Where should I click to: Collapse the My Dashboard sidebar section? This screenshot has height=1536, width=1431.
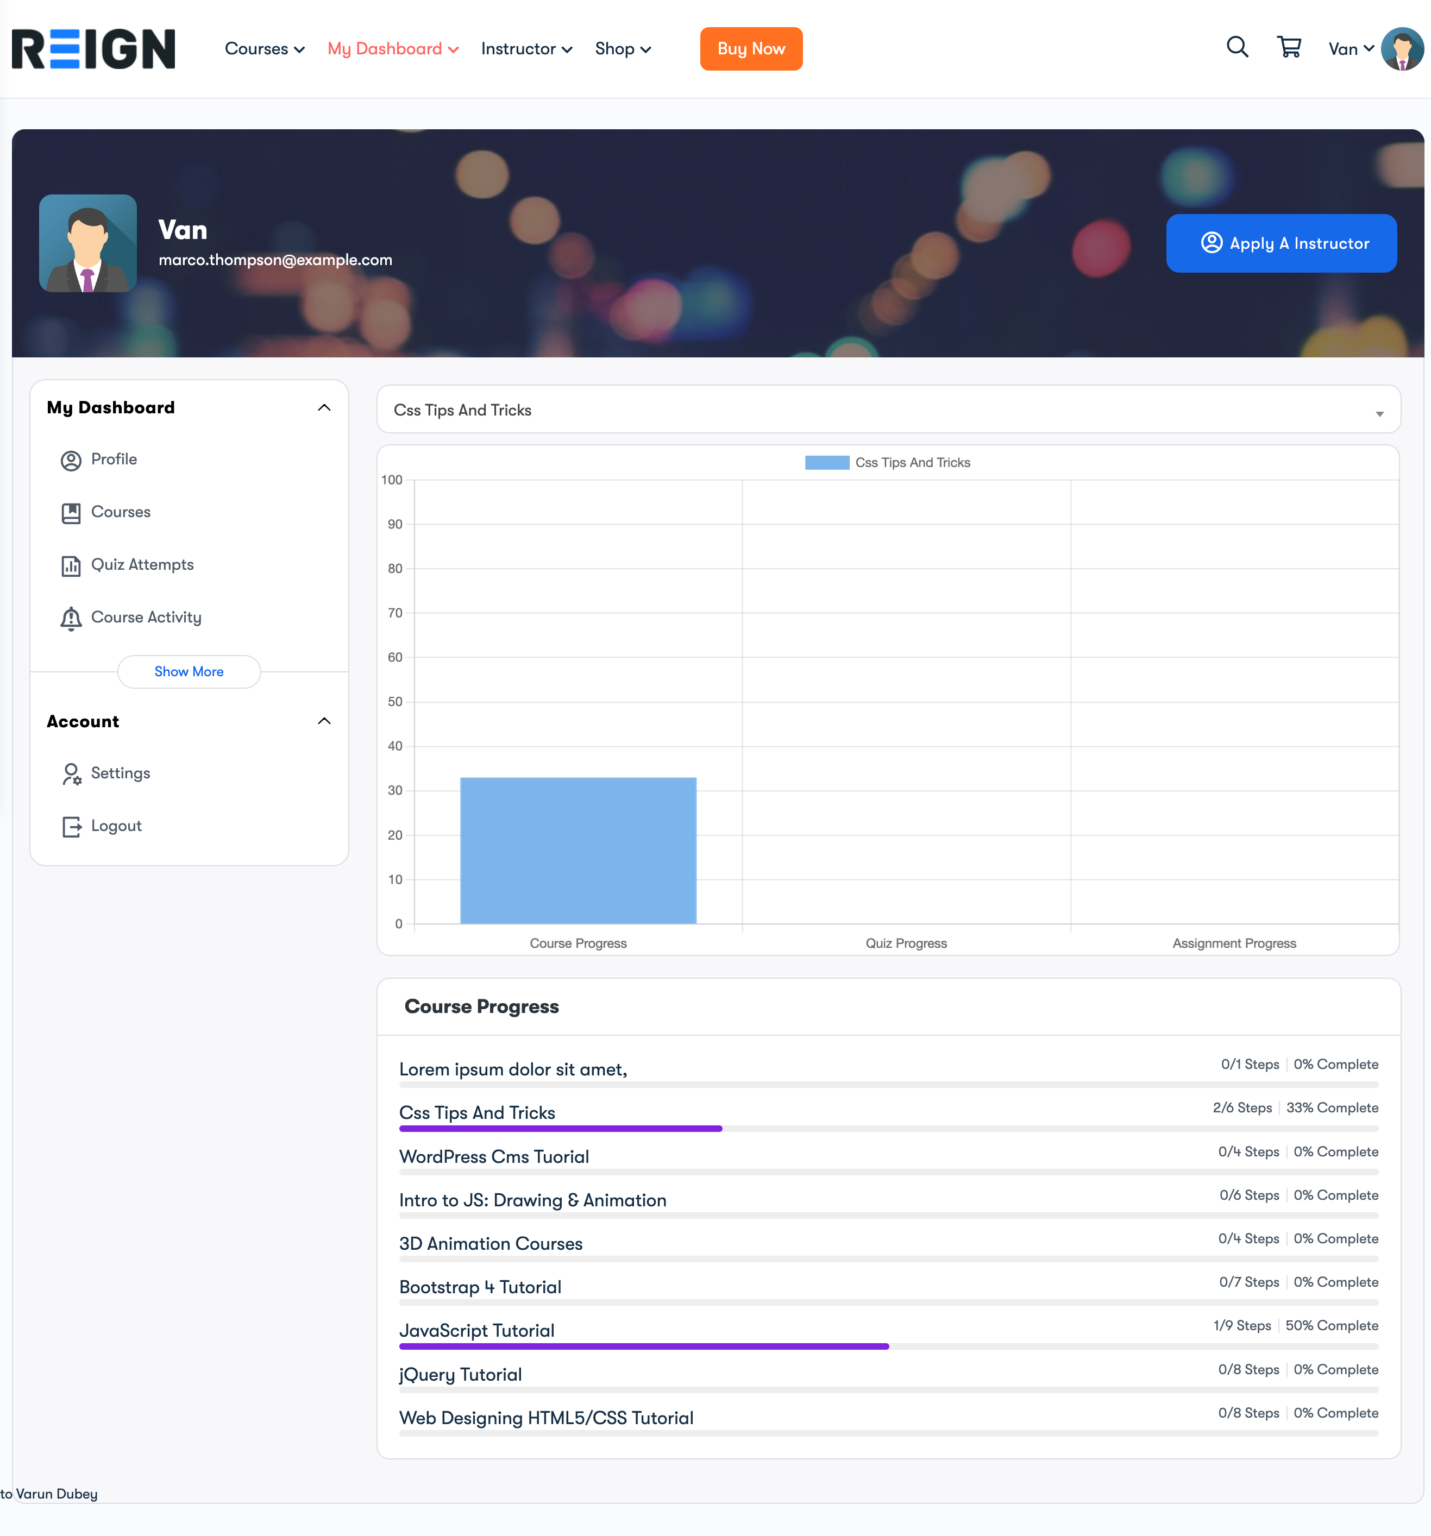pos(323,407)
